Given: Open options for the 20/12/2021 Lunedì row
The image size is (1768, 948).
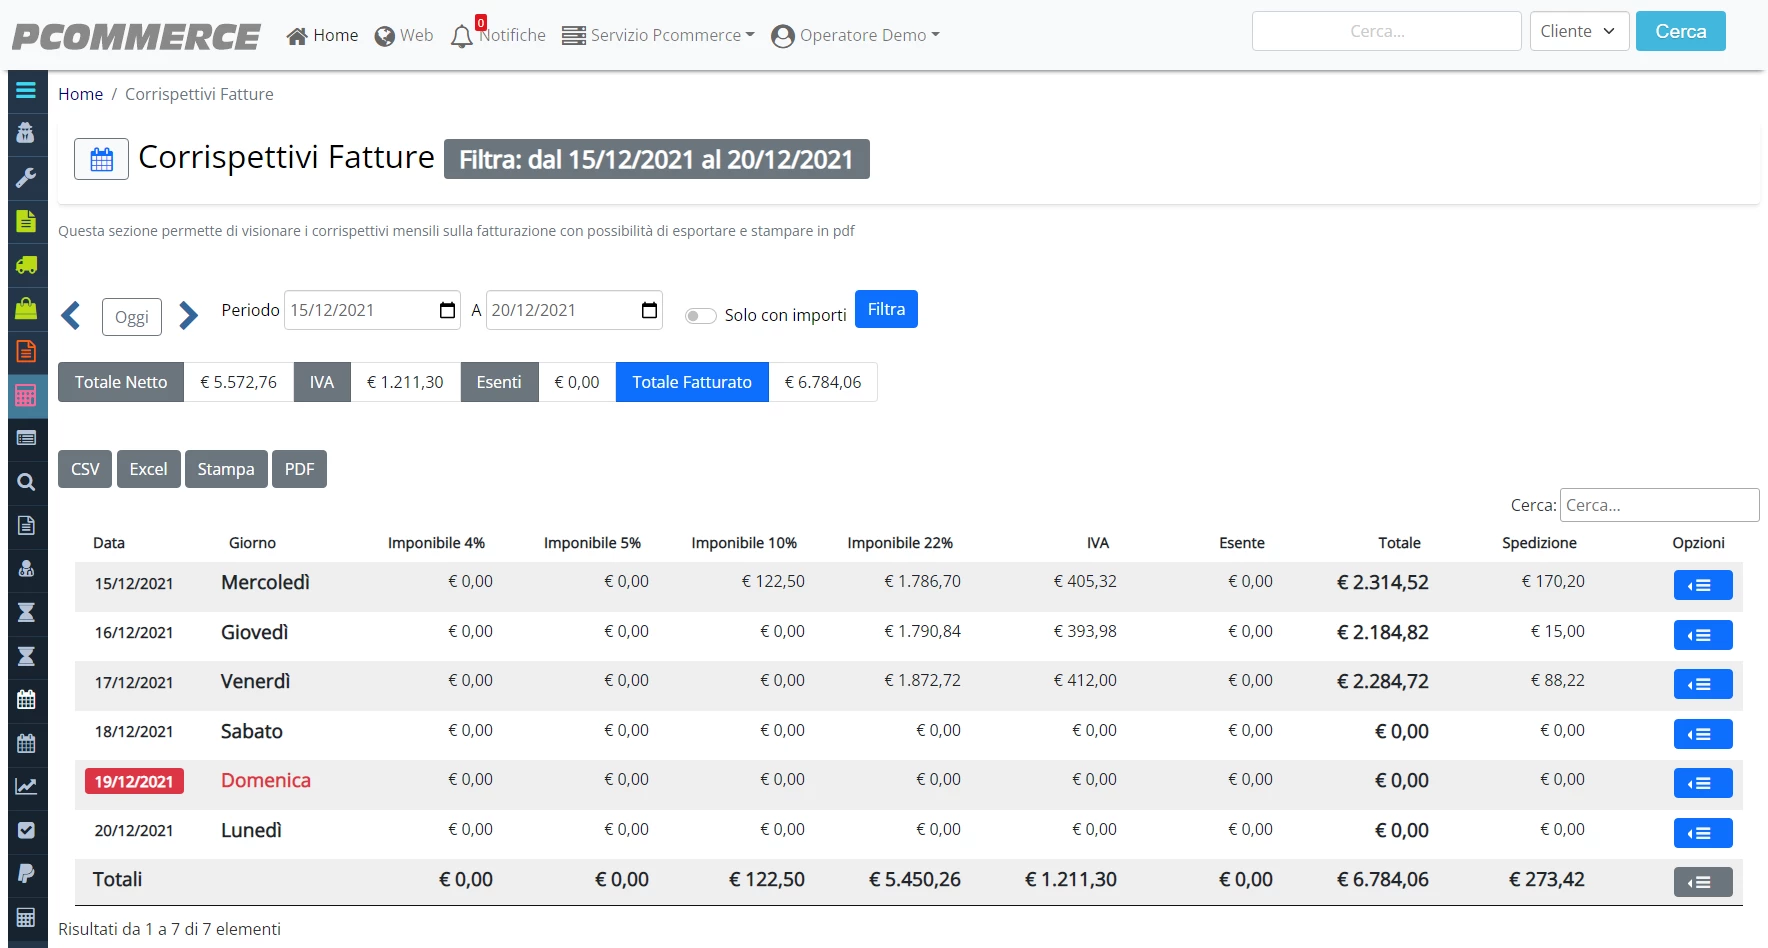Looking at the screenshot, I should (x=1702, y=833).
